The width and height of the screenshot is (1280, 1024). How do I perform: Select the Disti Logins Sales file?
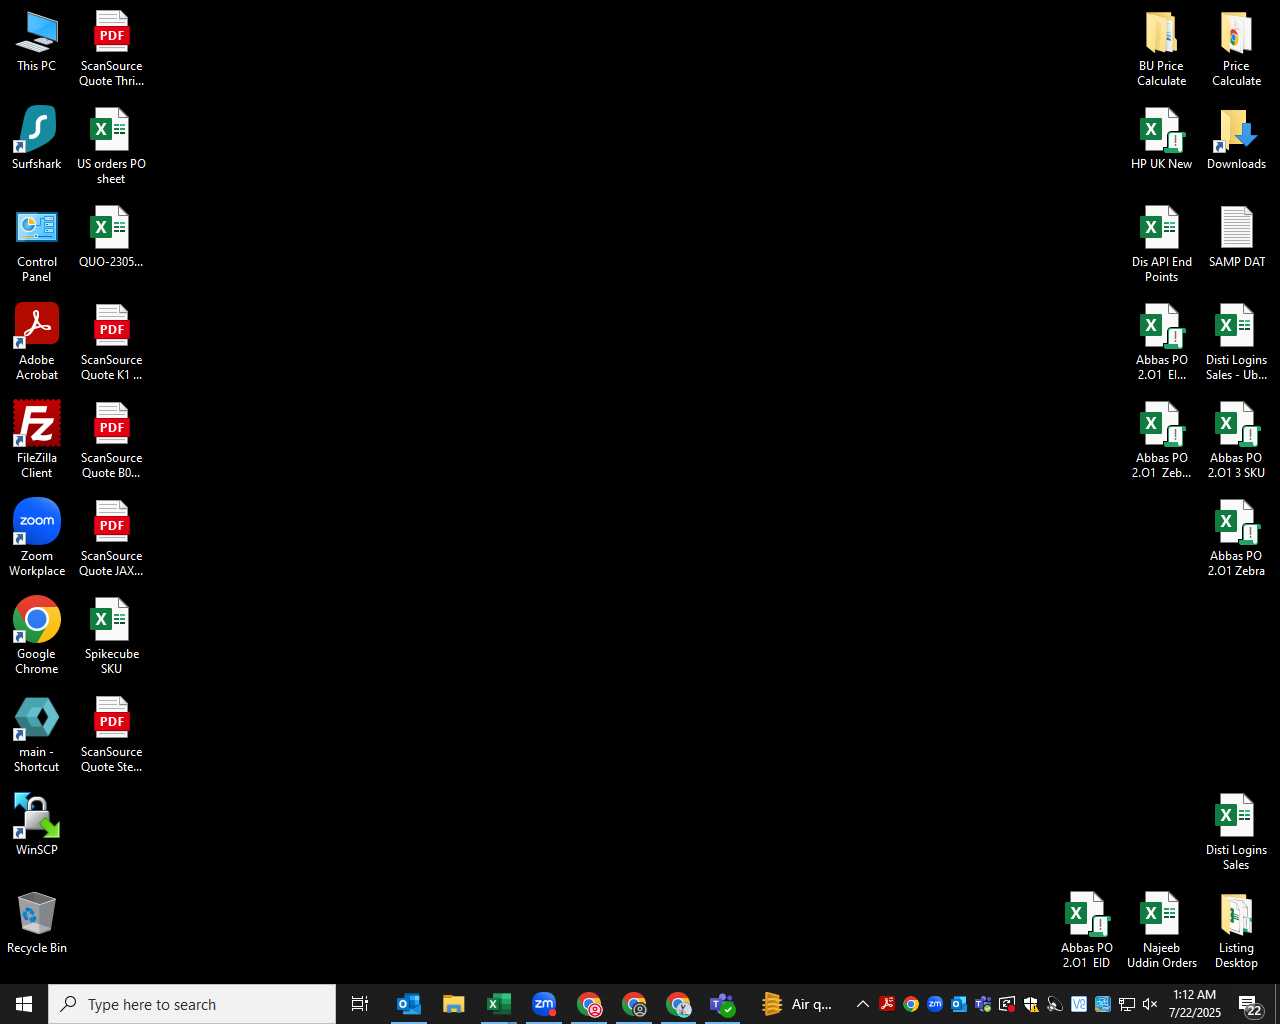click(1236, 833)
